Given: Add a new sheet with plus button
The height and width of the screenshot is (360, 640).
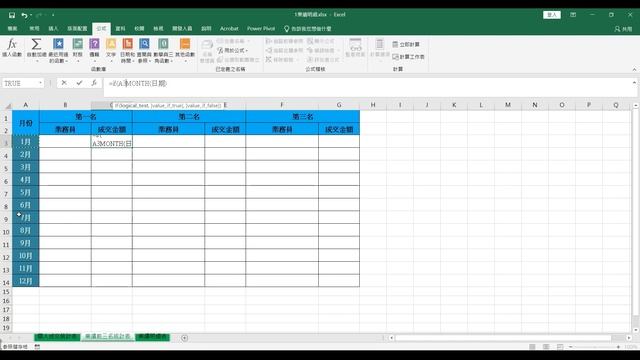Looking at the screenshot, I should tap(184, 338).
